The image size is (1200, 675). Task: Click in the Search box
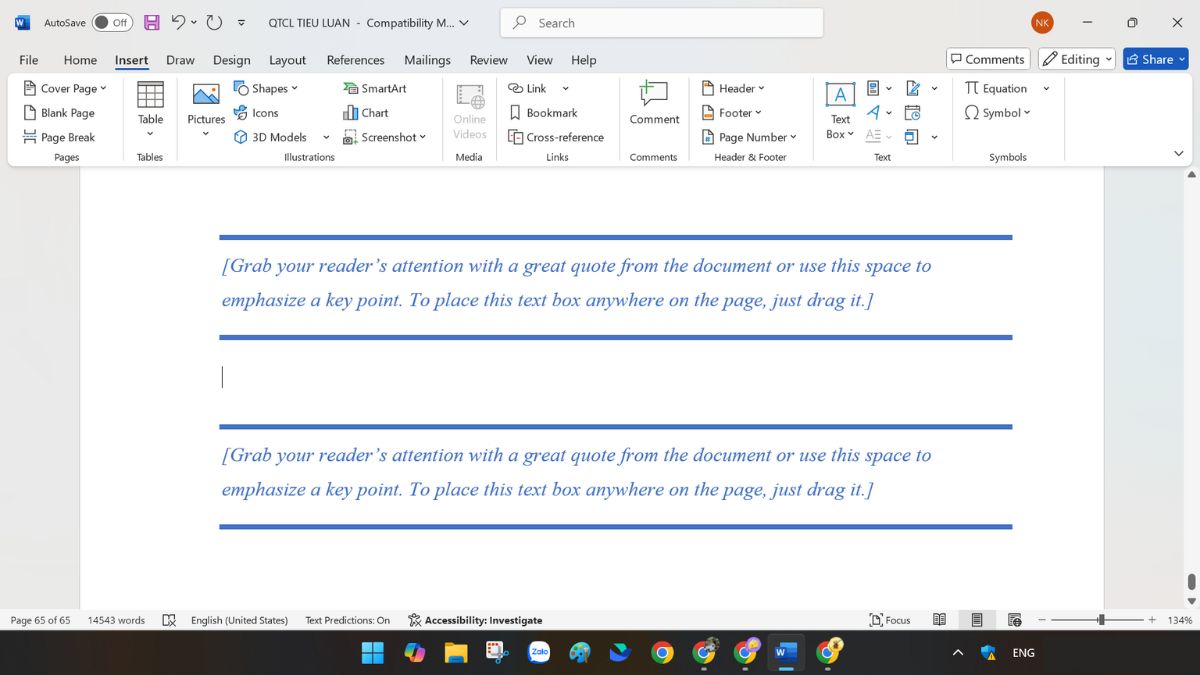[662, 22]
